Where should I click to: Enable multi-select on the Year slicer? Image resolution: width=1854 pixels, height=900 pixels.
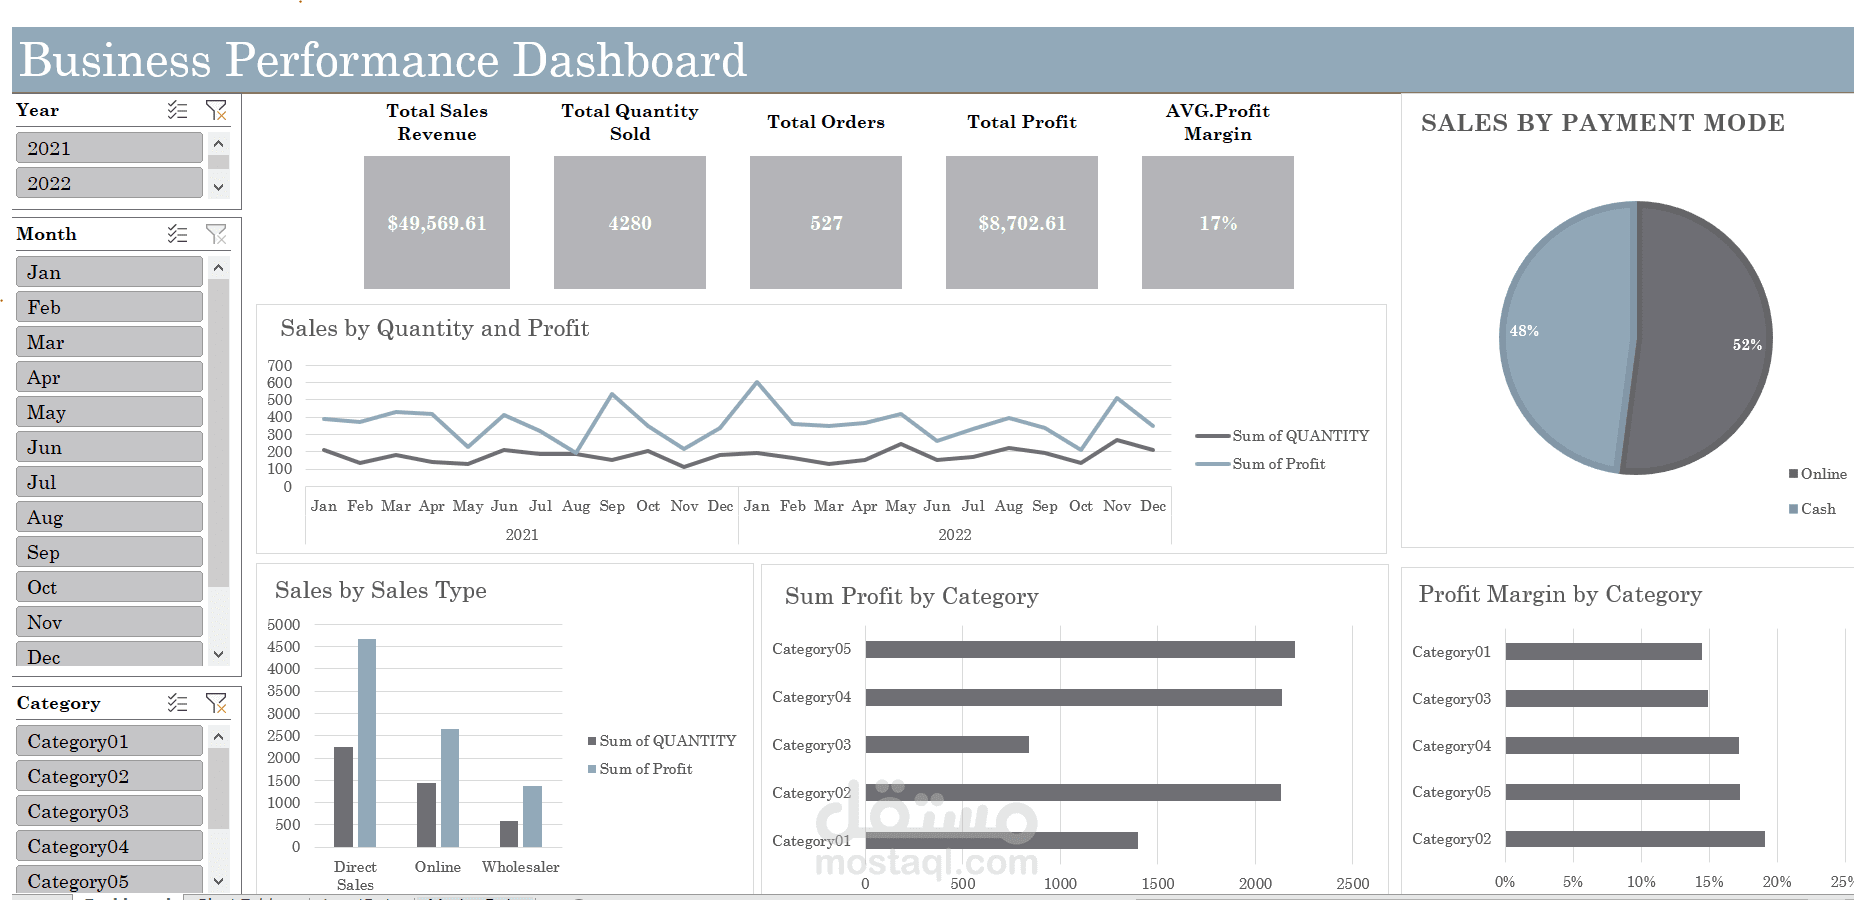tap(178, 110)
